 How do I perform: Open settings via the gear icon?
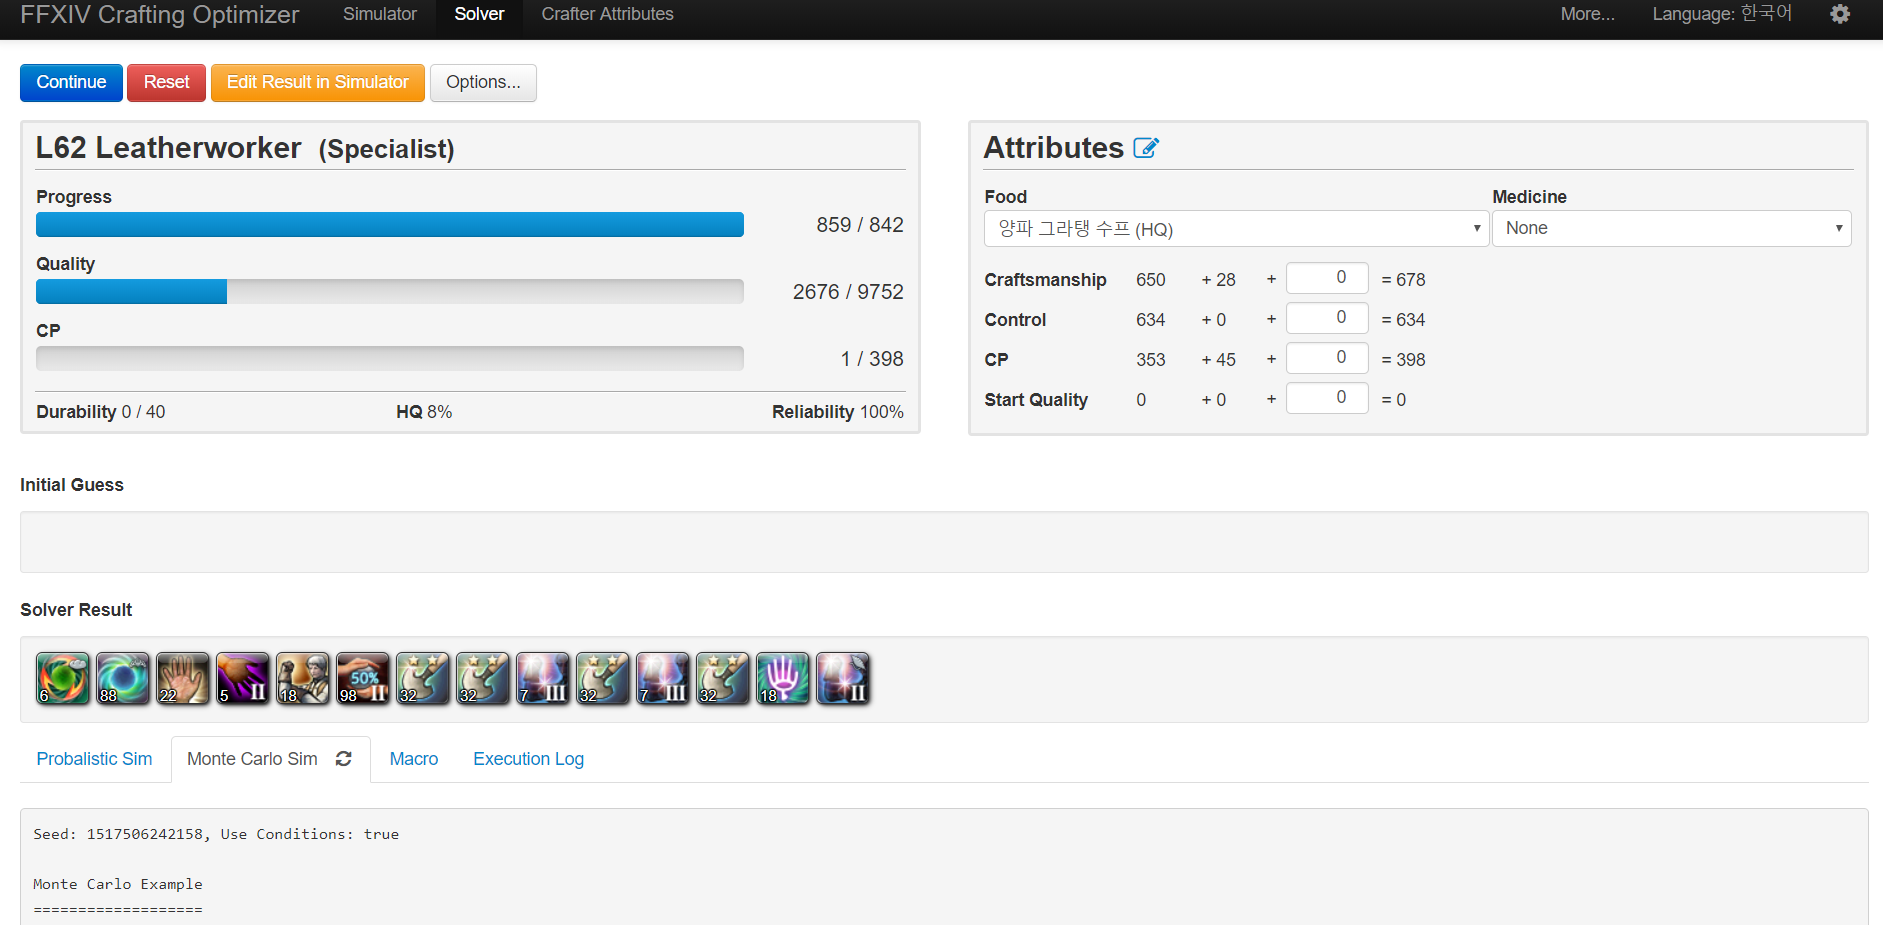[1840, 14]
